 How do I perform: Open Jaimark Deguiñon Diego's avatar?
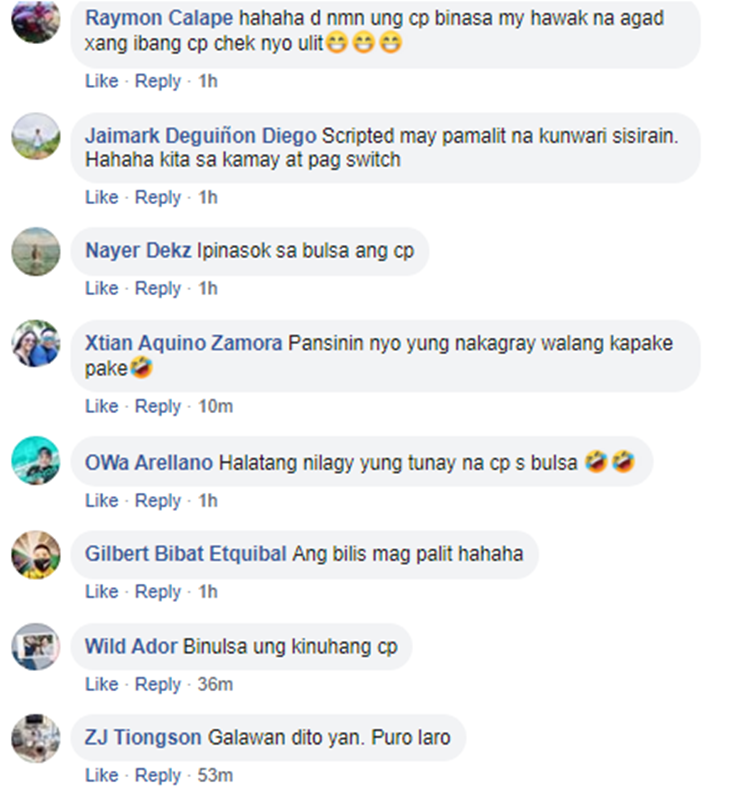click(x=36, y=136)
